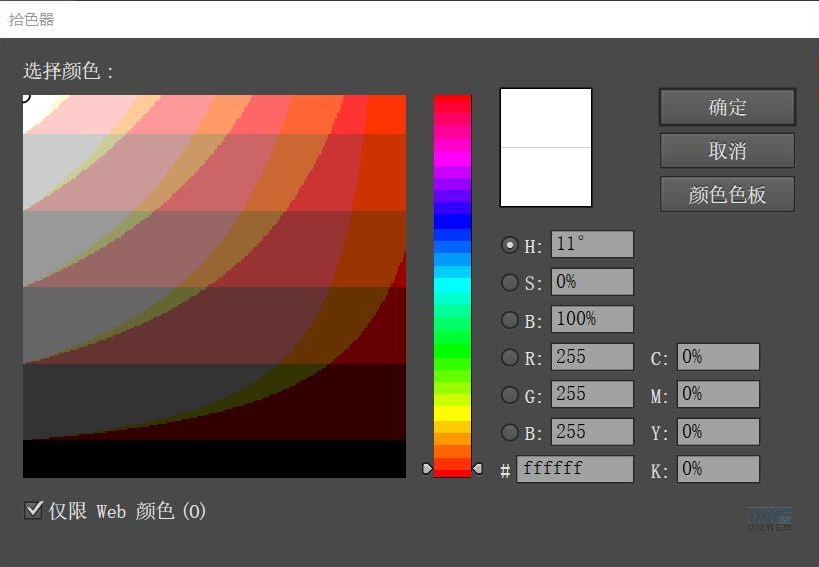Select the blue B radio button below G
Image resolution: width=819 pixels, height=567 pixels.
tap(510, 432)
